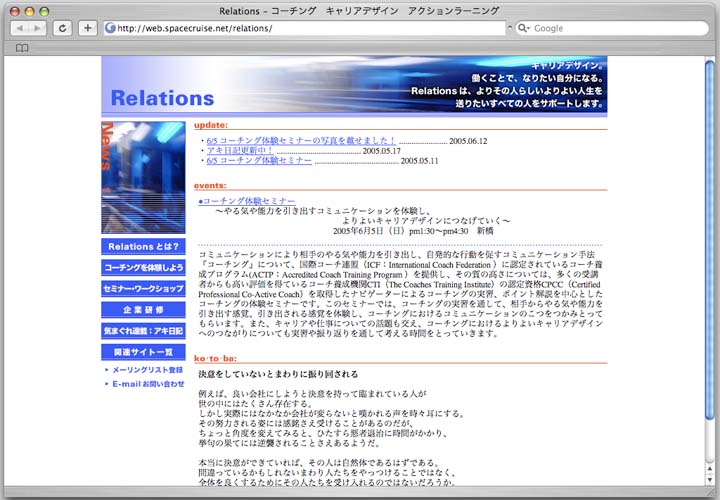This screenshot has height=500, width=720.
Task: Click the News image thumbnail
Action: pyautogui.click(x=143, y=177)
